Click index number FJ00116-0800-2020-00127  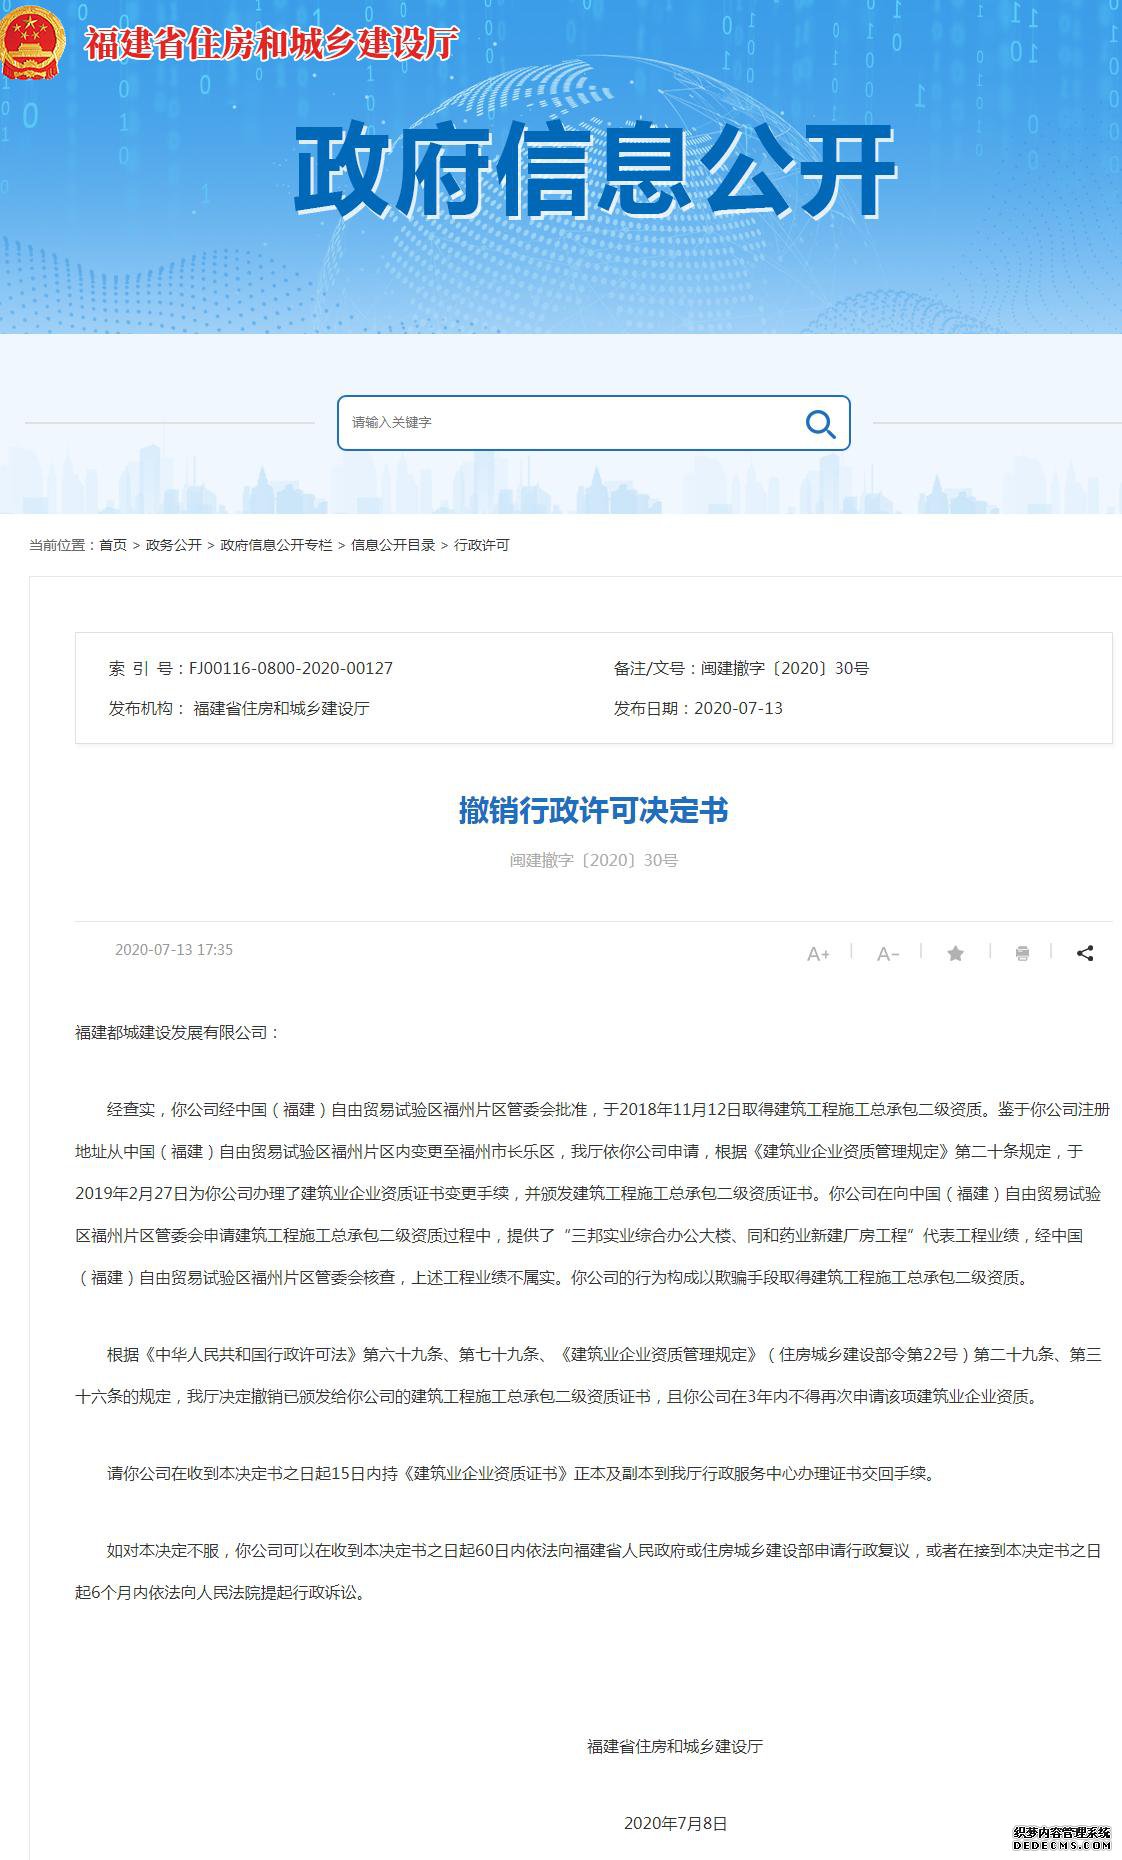coord(291,668)
